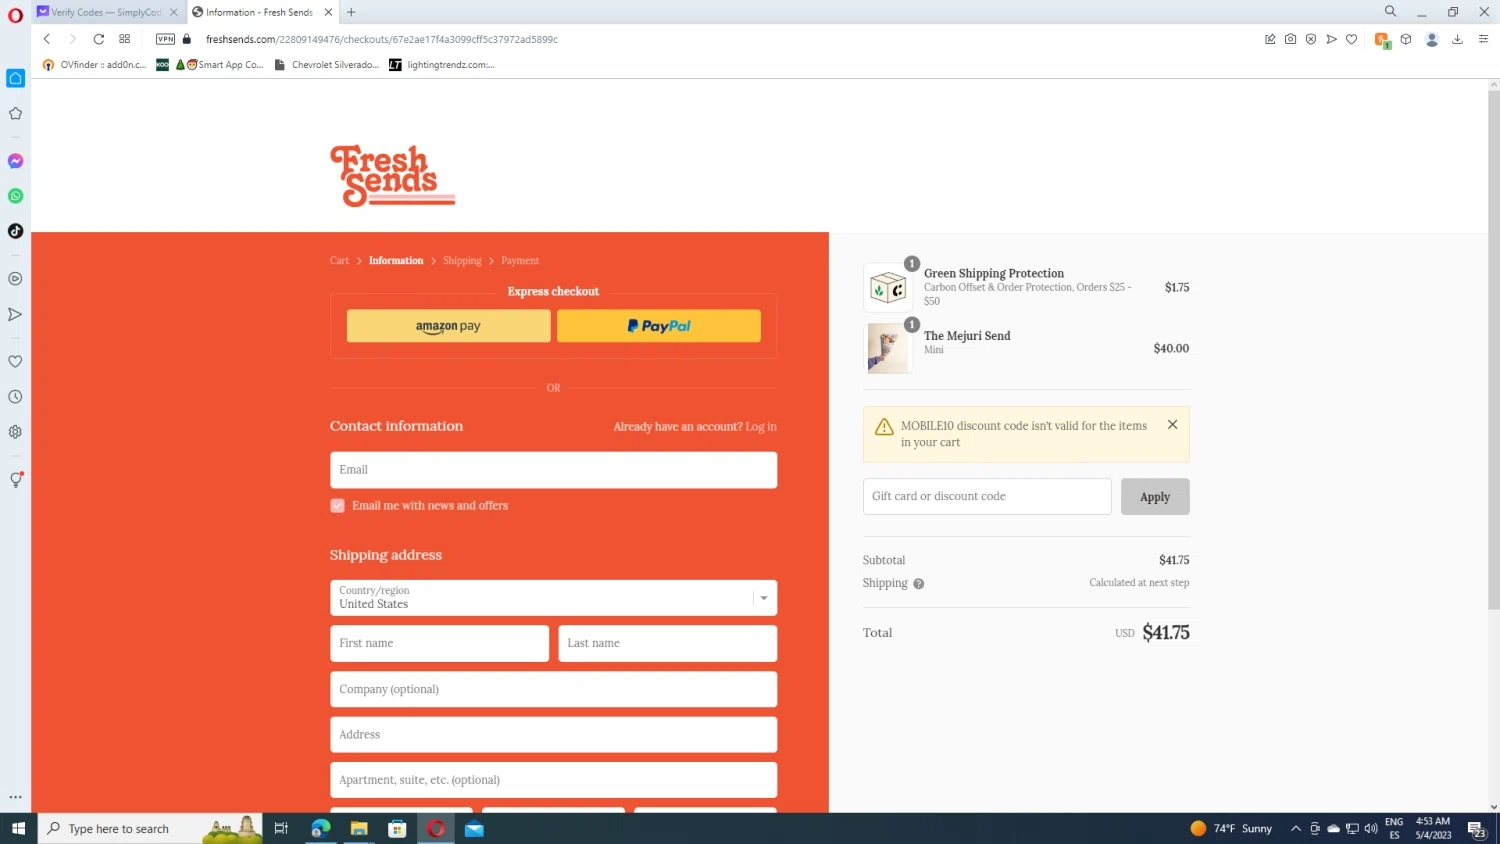
Task: Click the Gift card or discount code field
Action: (987, 497)
